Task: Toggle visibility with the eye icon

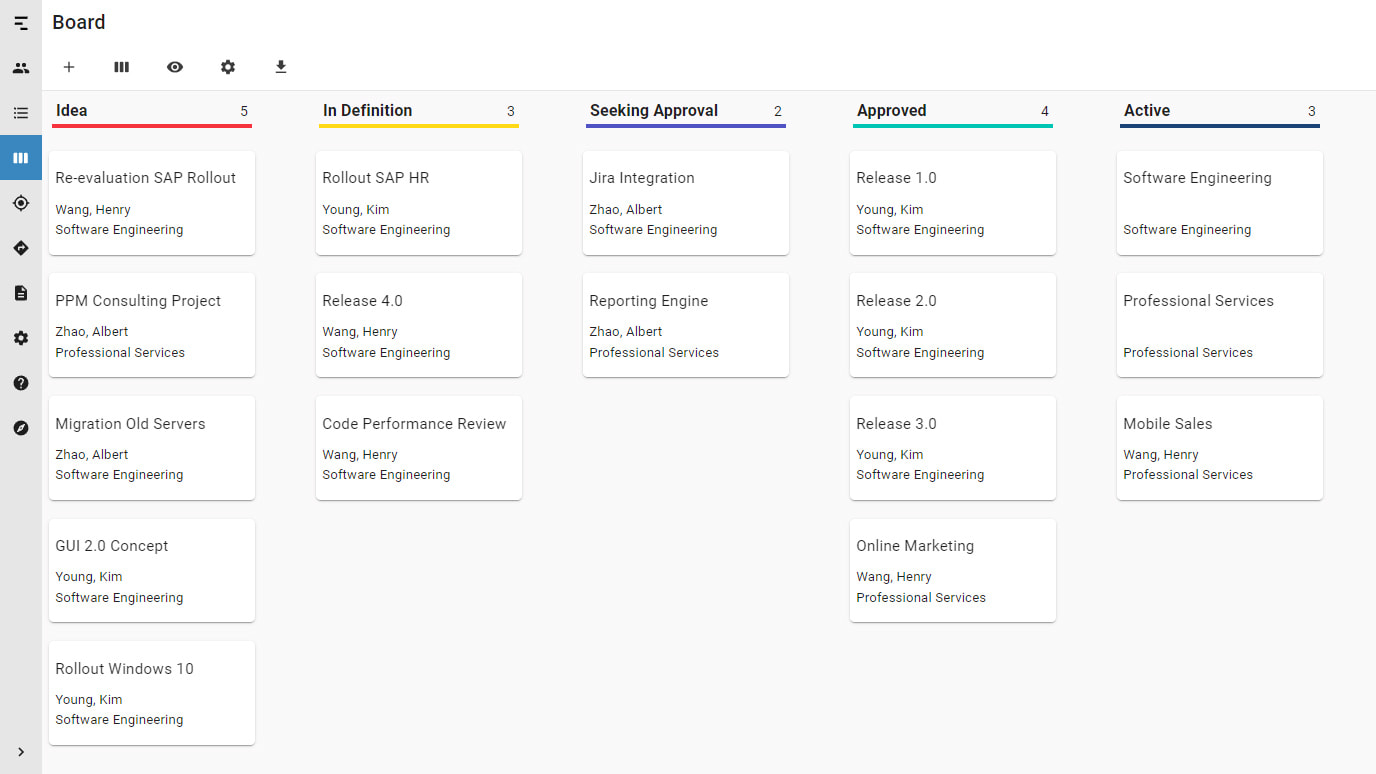Action: [x=175, y=67]
